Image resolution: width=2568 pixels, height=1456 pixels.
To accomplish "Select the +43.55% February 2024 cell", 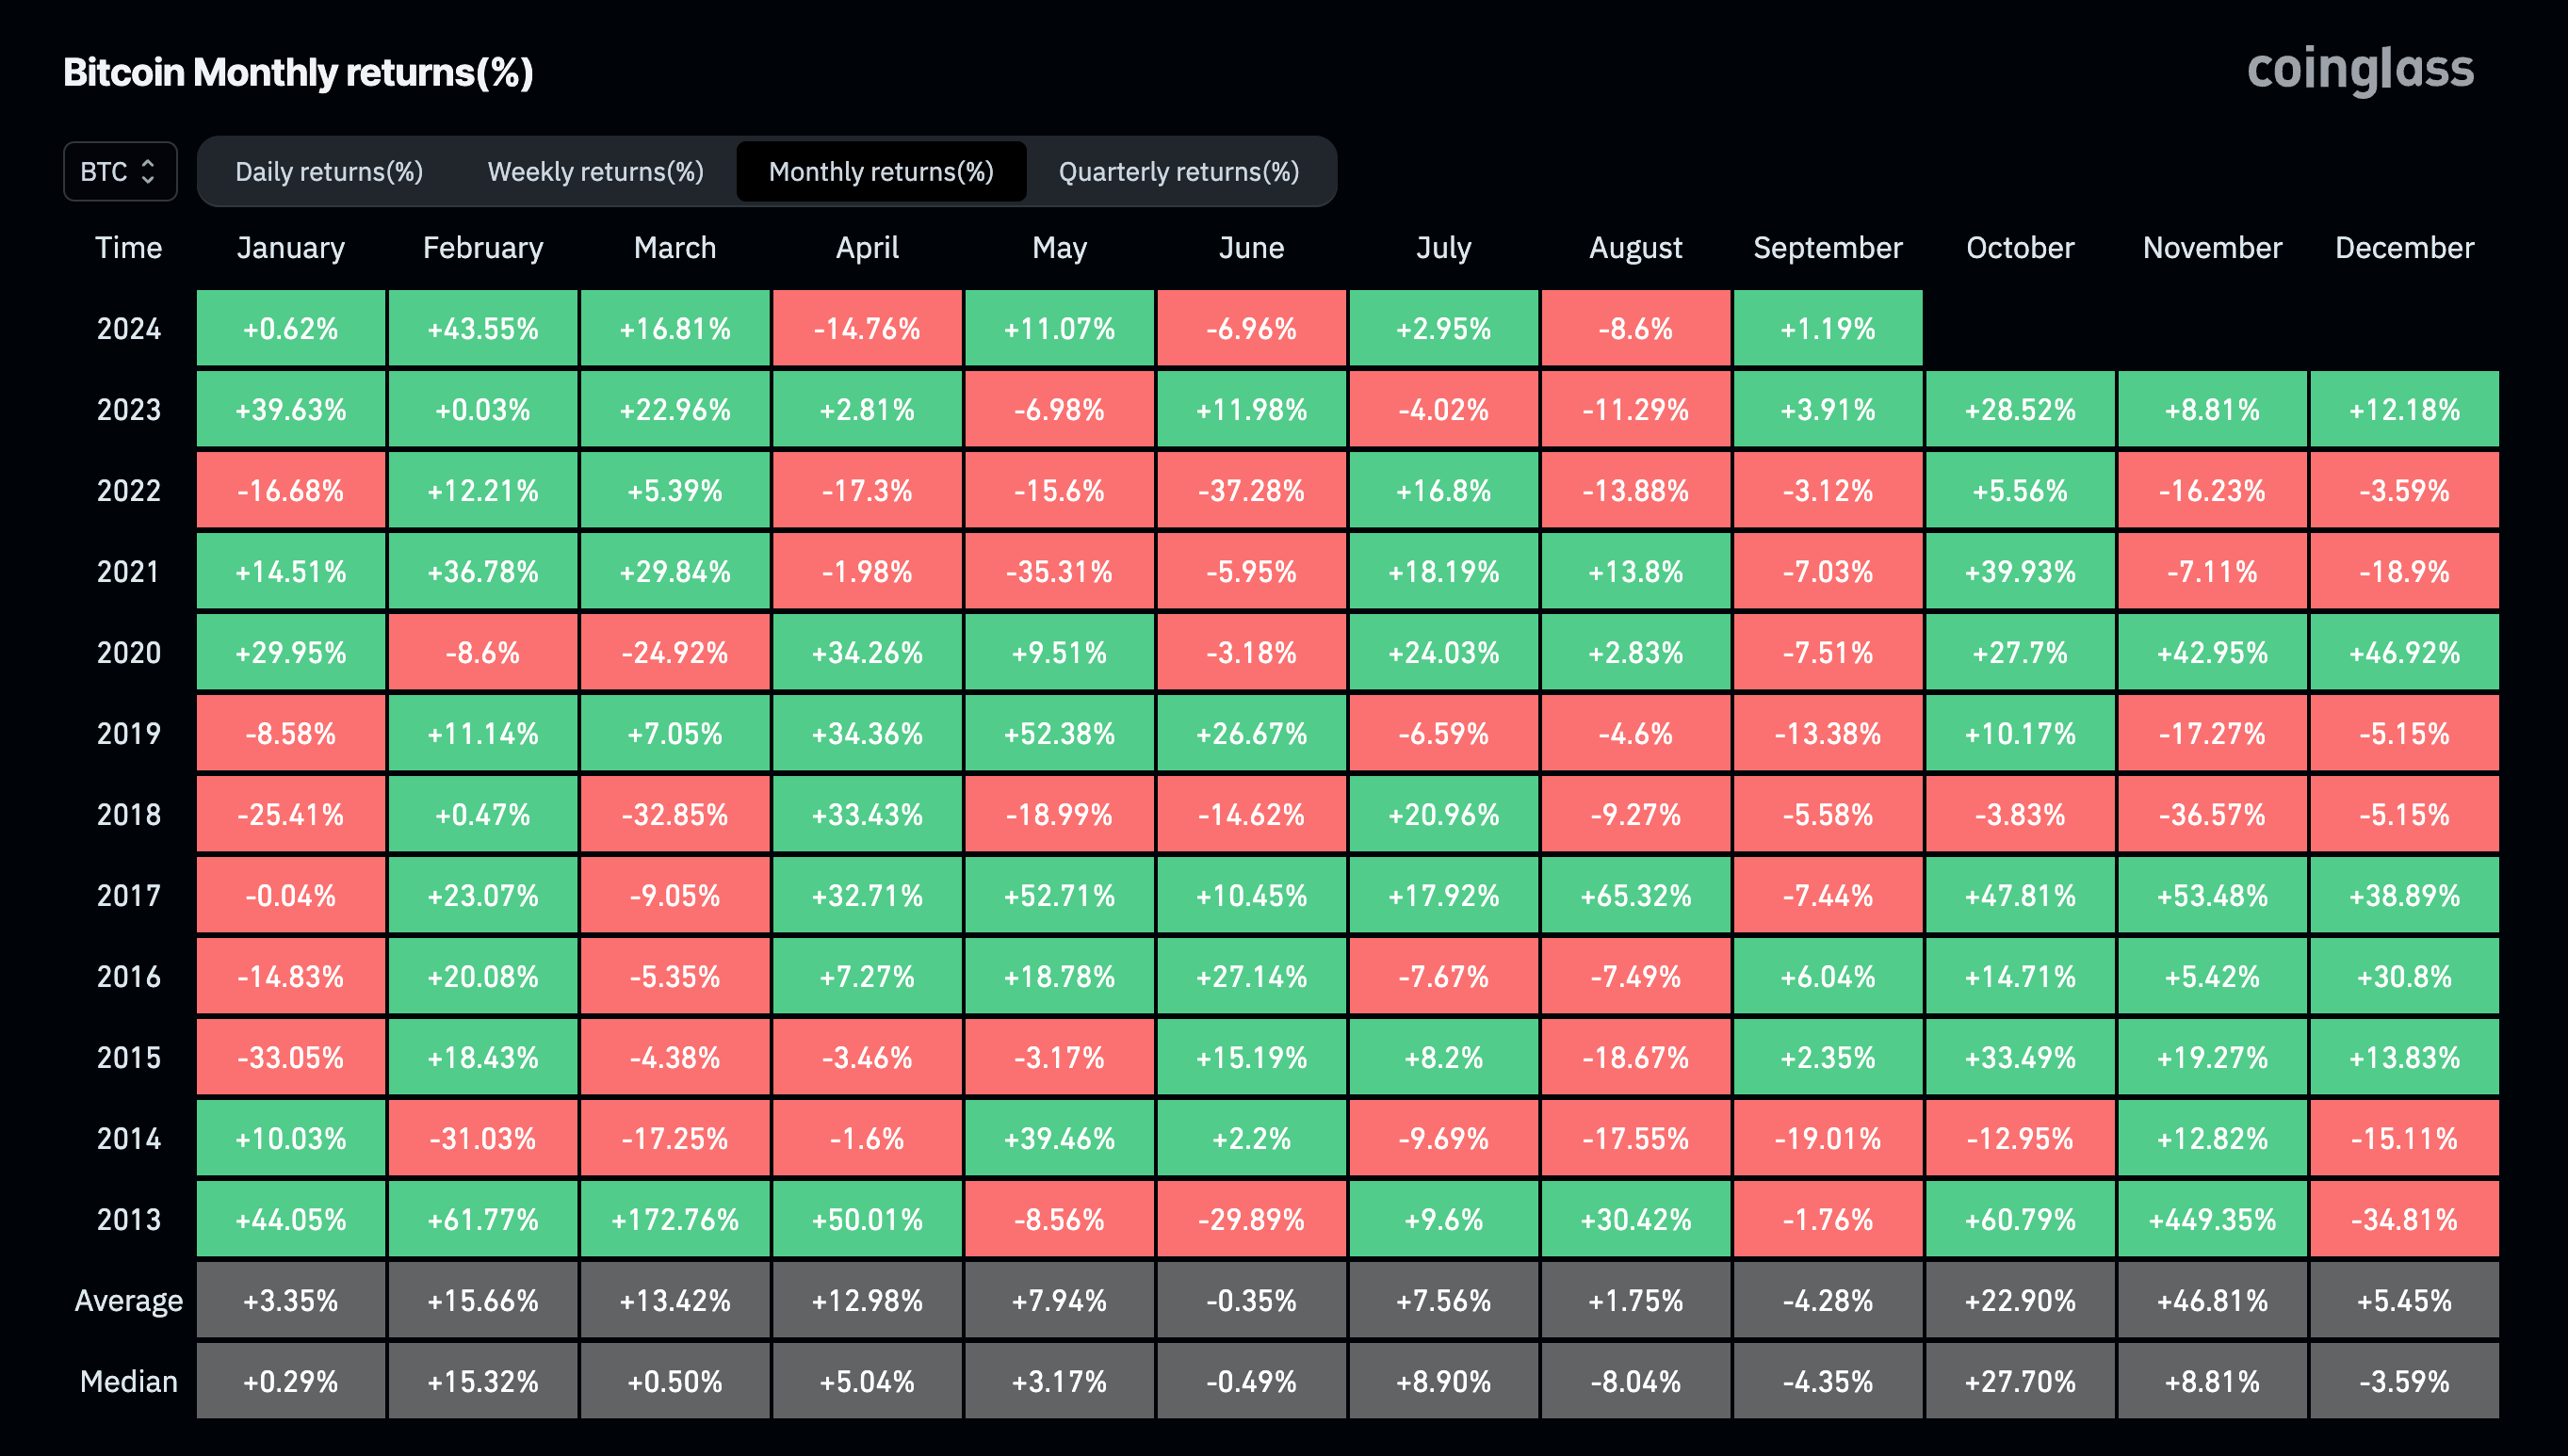I will pos(483,328).
